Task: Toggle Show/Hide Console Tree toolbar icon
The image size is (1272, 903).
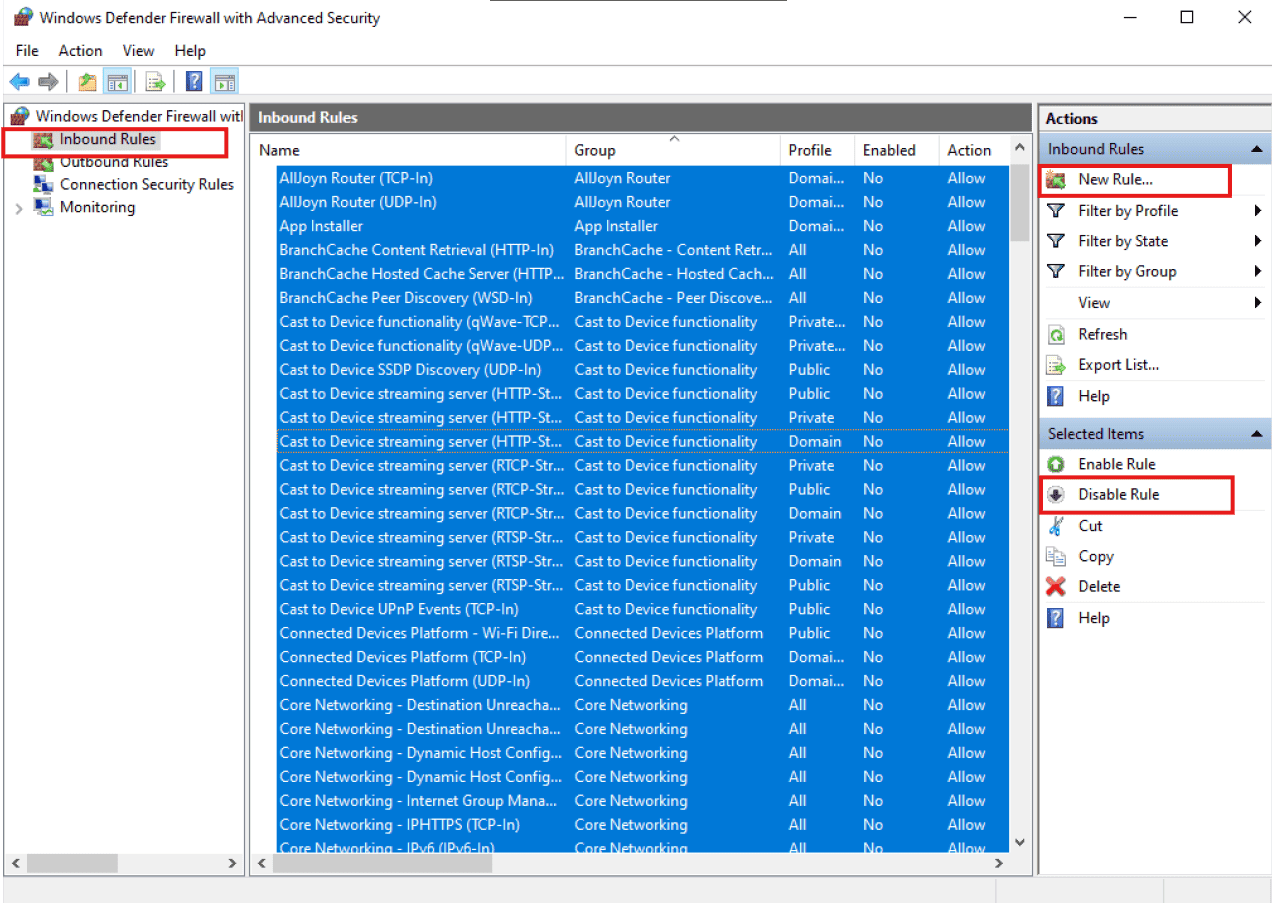Action: pyautogui.click(x=117, y=82)
